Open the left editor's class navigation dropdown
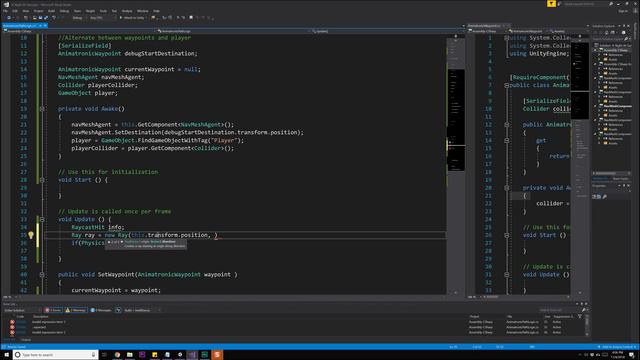Viewport: 640px width, 360px height. tap(234, 31)
